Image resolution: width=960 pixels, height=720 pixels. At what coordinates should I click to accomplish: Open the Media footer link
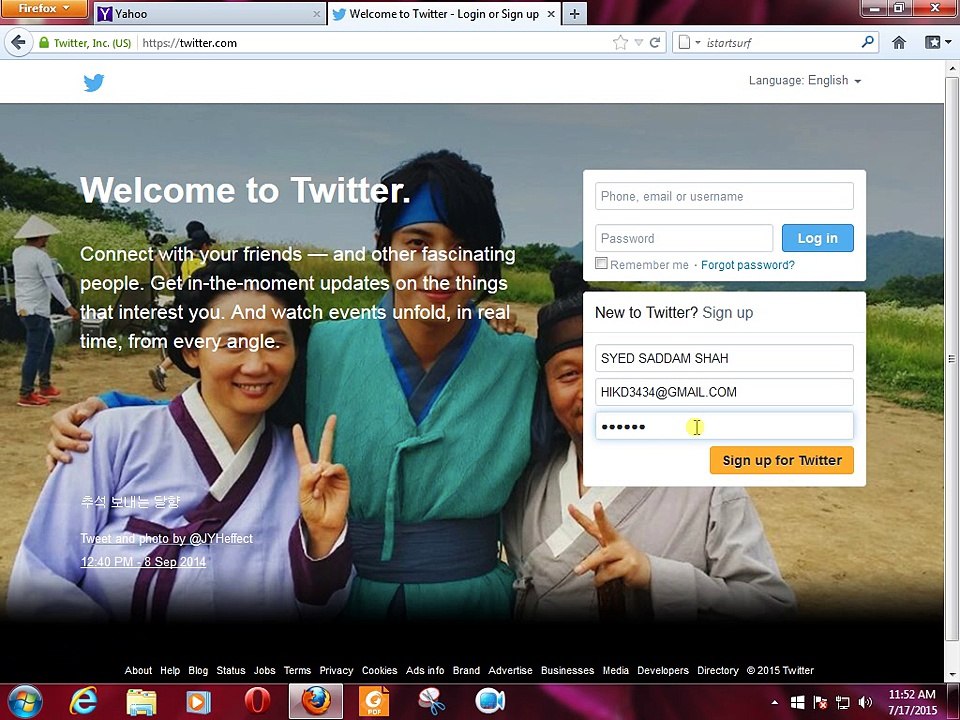point(615,670)
